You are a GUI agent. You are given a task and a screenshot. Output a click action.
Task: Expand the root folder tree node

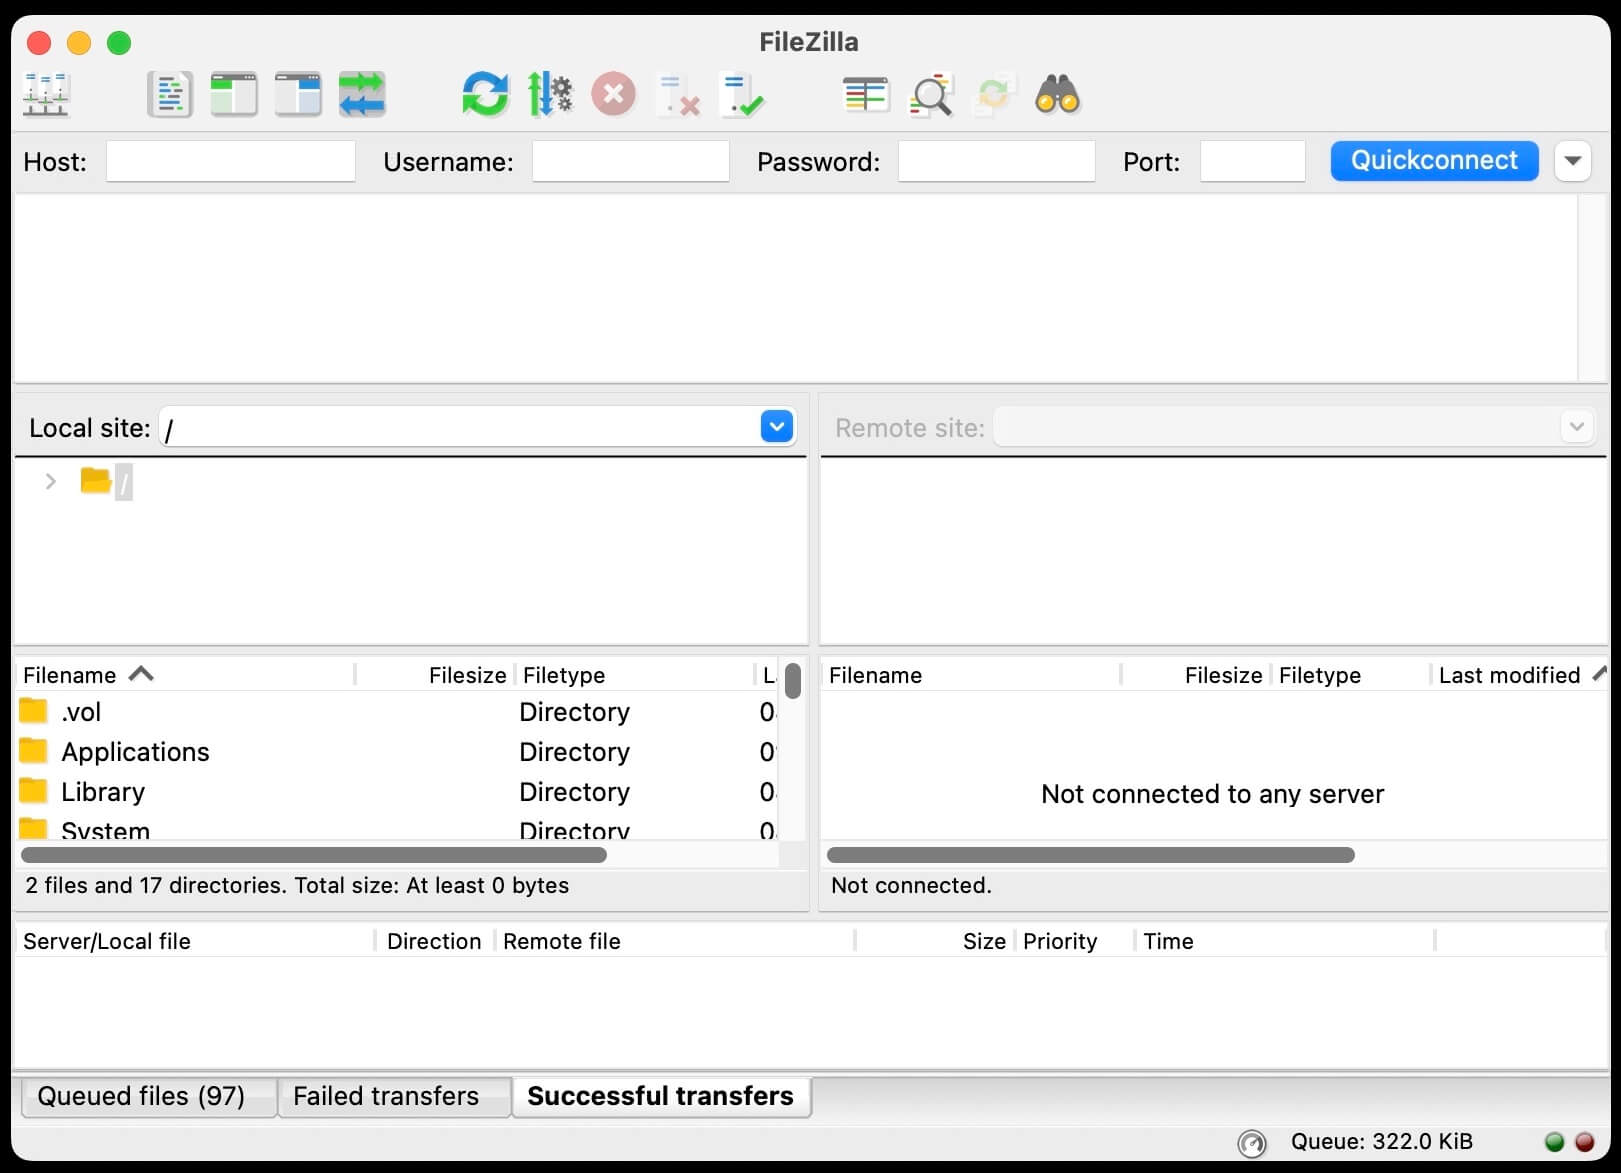tap(50, 482)
